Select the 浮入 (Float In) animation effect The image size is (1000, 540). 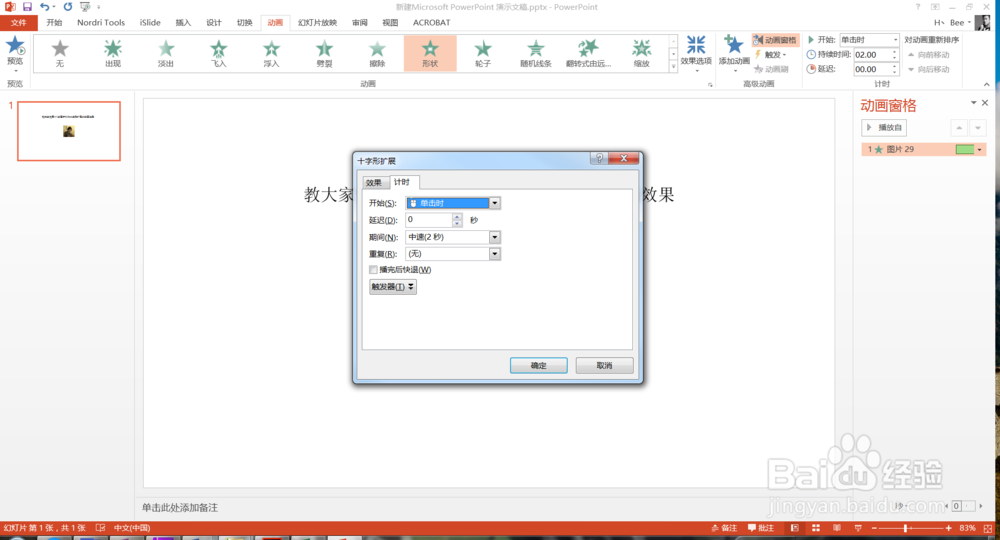[272, 53]
